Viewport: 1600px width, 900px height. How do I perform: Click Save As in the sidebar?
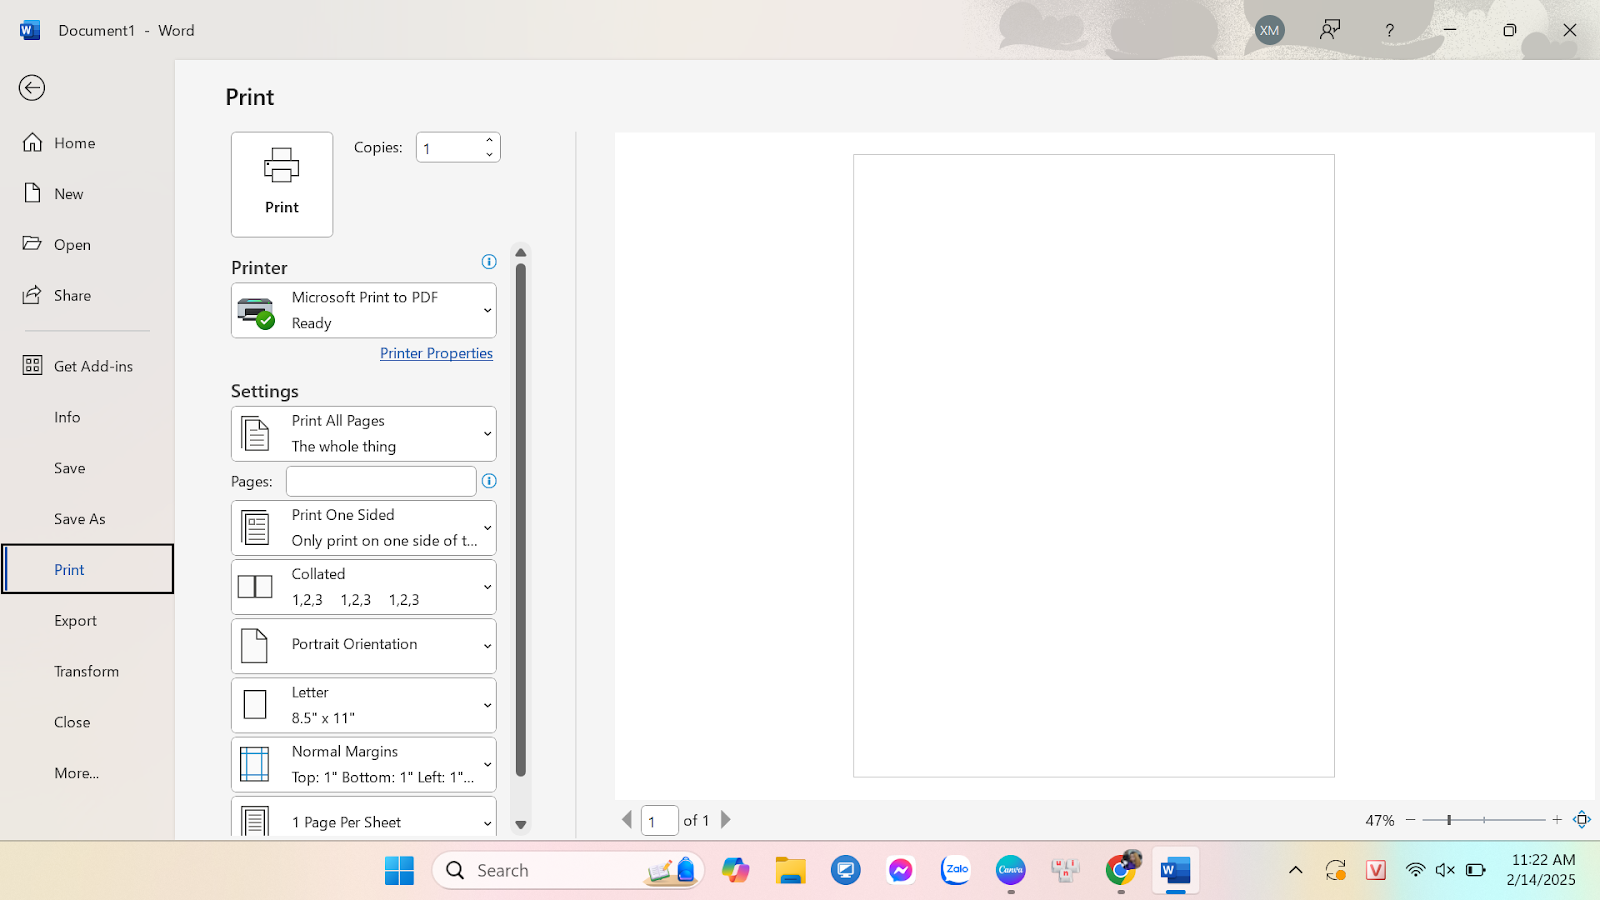pos(87,519)
